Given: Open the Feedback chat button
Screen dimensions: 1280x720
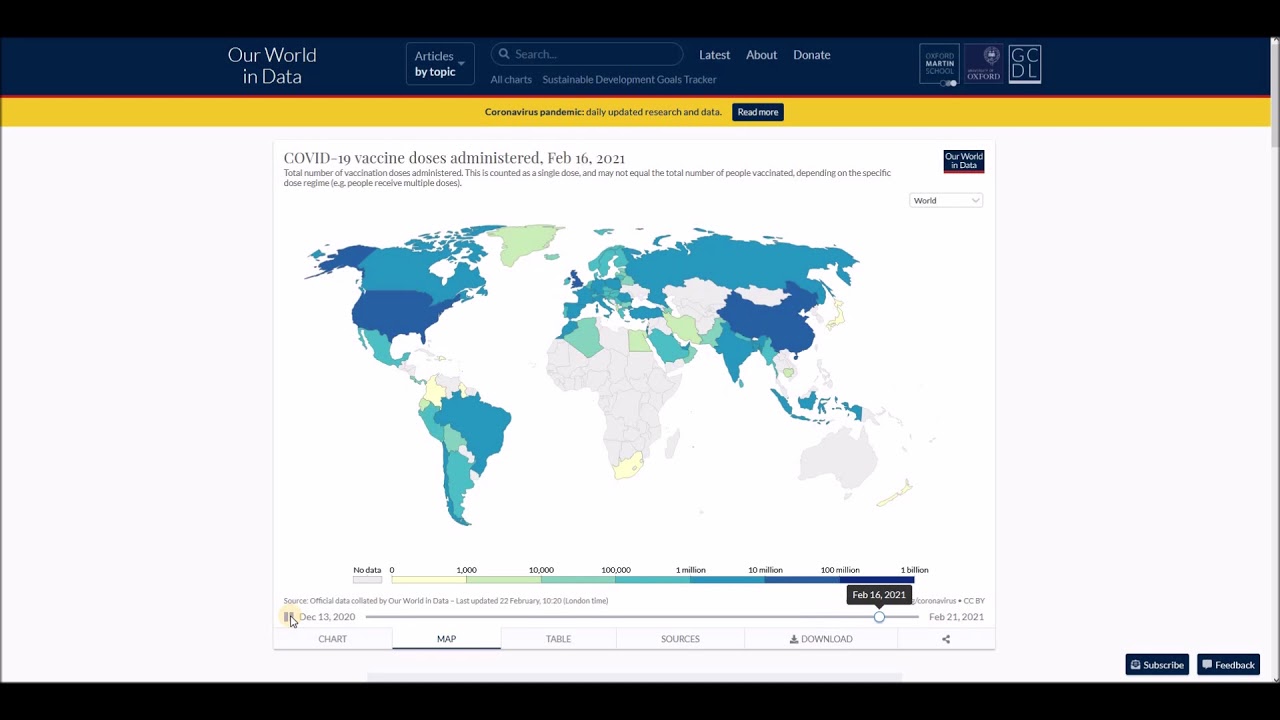Looking at the screenshot, I should tap(1228, 665).
